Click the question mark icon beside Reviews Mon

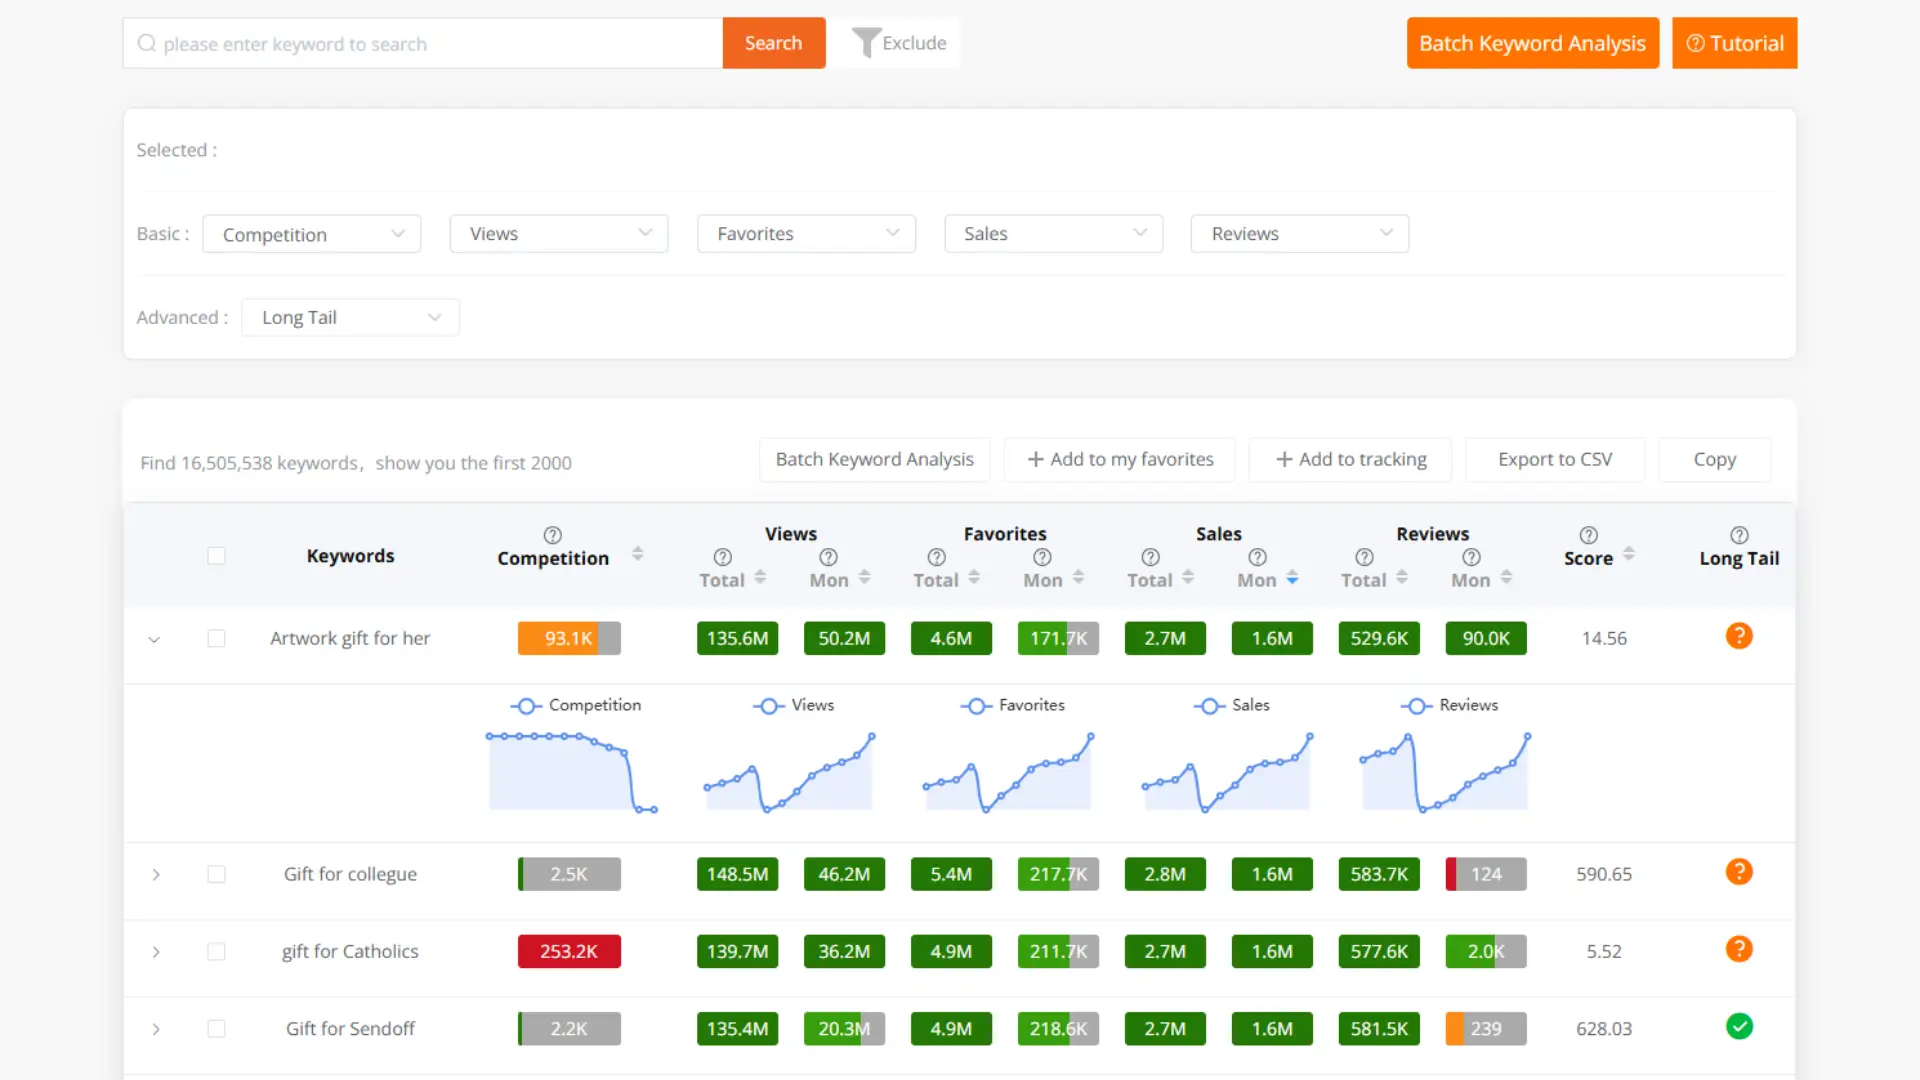pos(1470,556)
